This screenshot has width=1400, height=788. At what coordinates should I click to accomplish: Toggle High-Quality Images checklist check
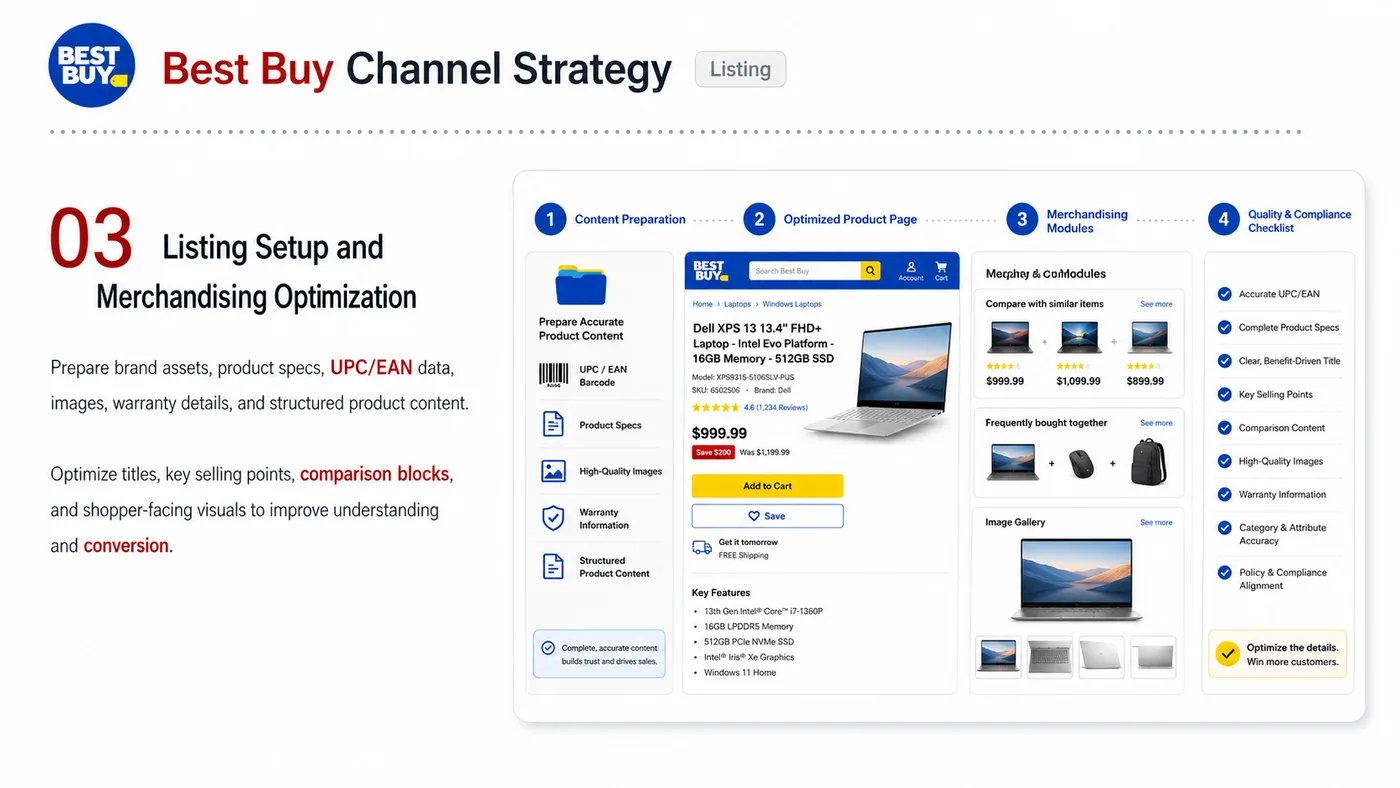(1224, 461)
